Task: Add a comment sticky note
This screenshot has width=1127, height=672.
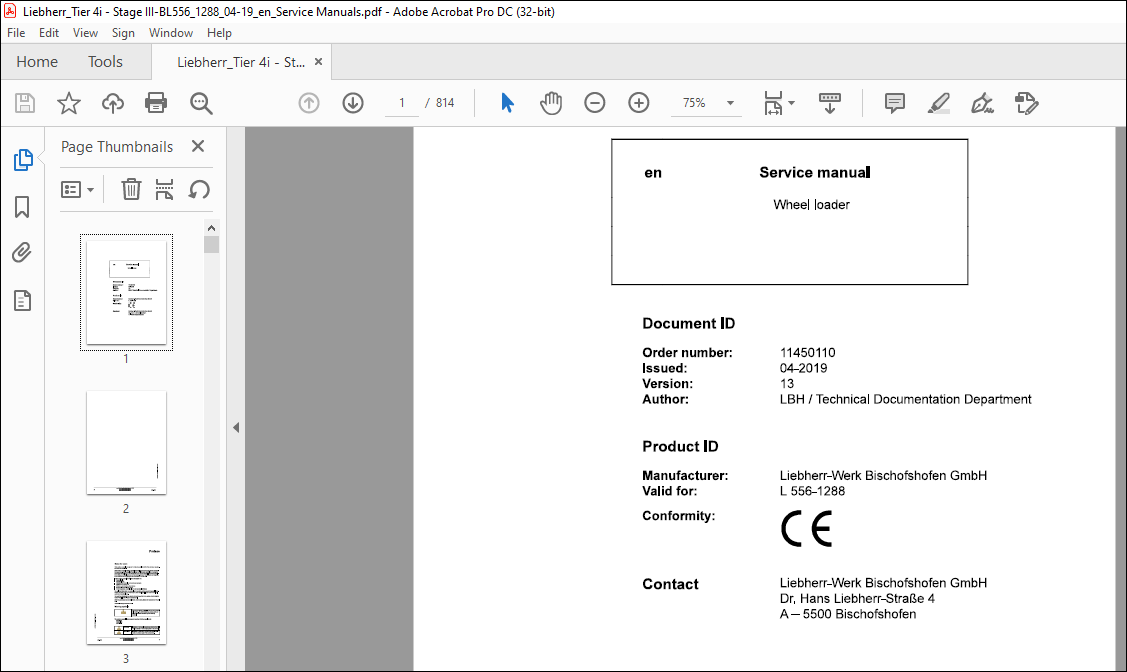Action: [895, 103]
